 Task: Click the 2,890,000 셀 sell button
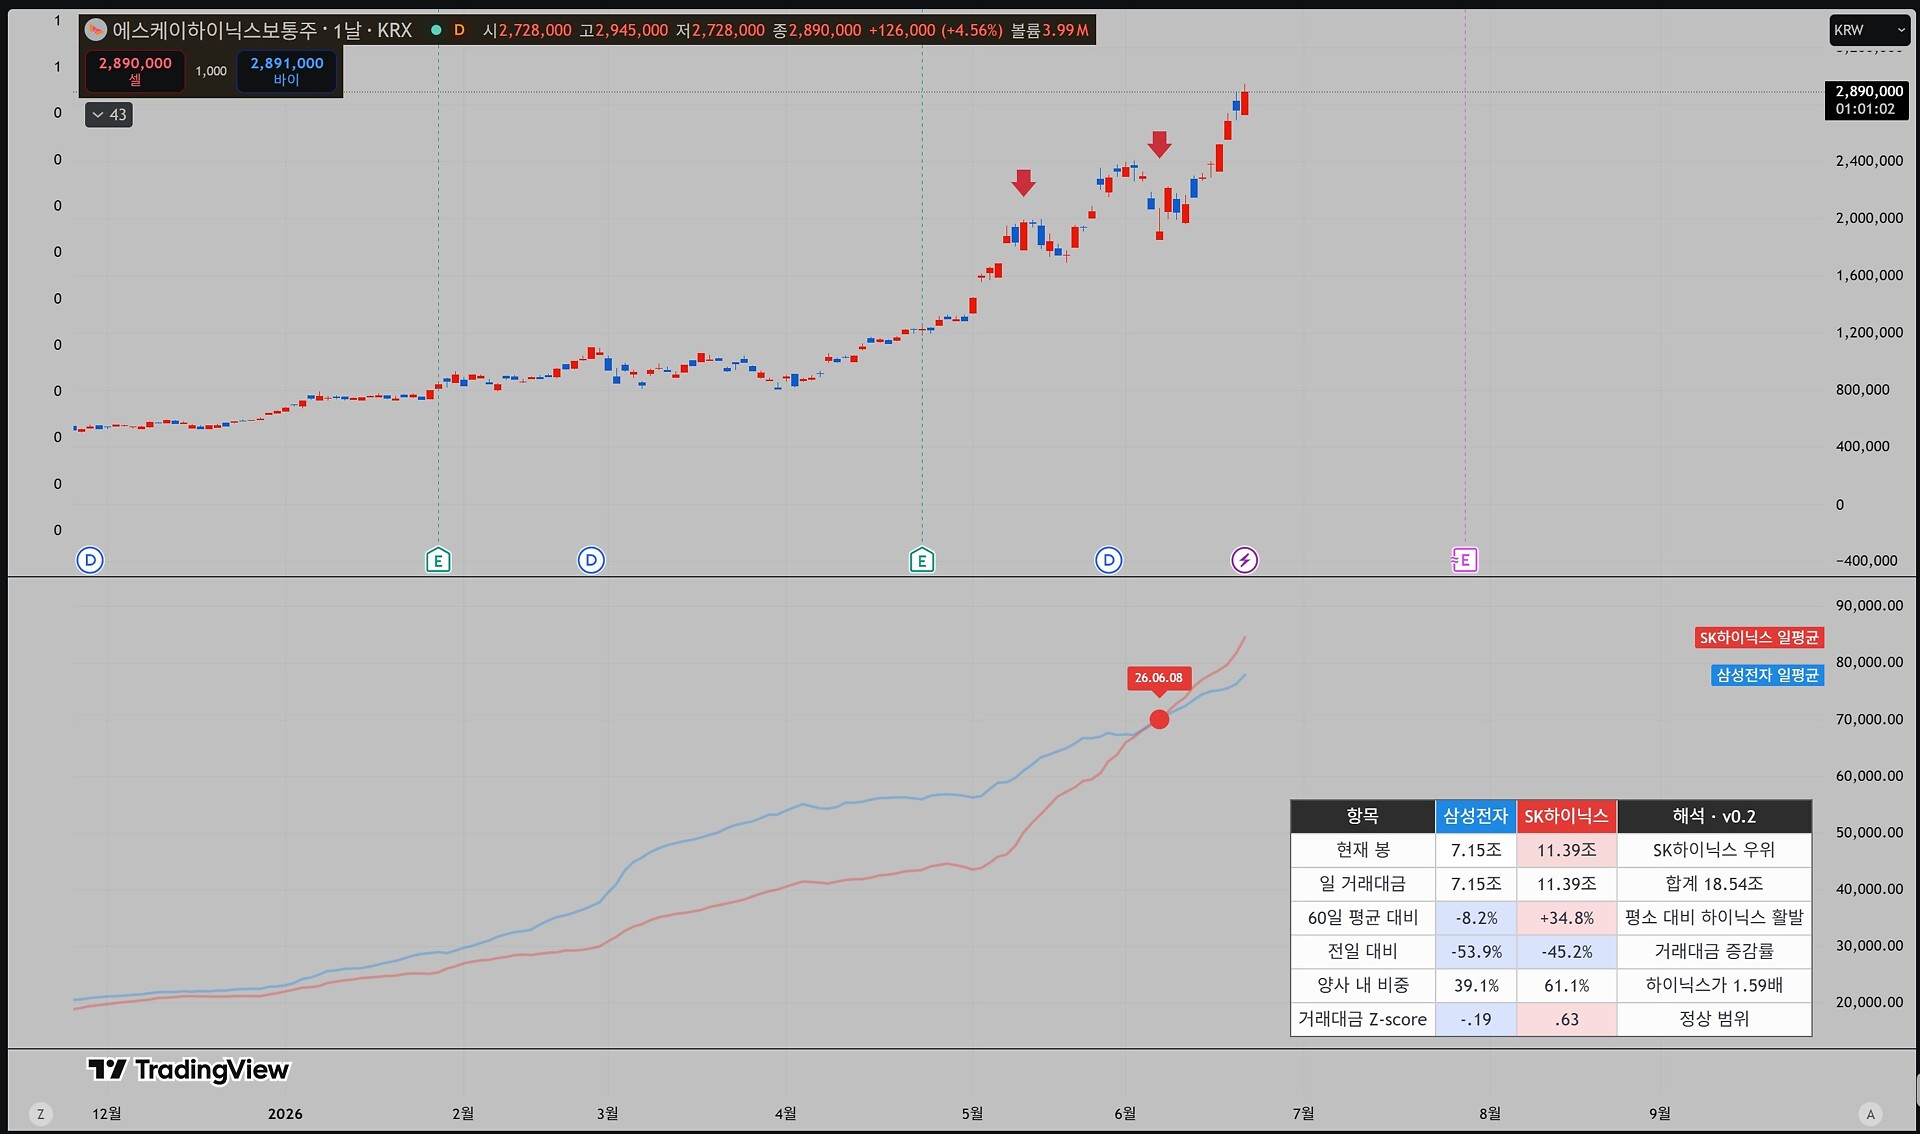click(x=135, y=71)
